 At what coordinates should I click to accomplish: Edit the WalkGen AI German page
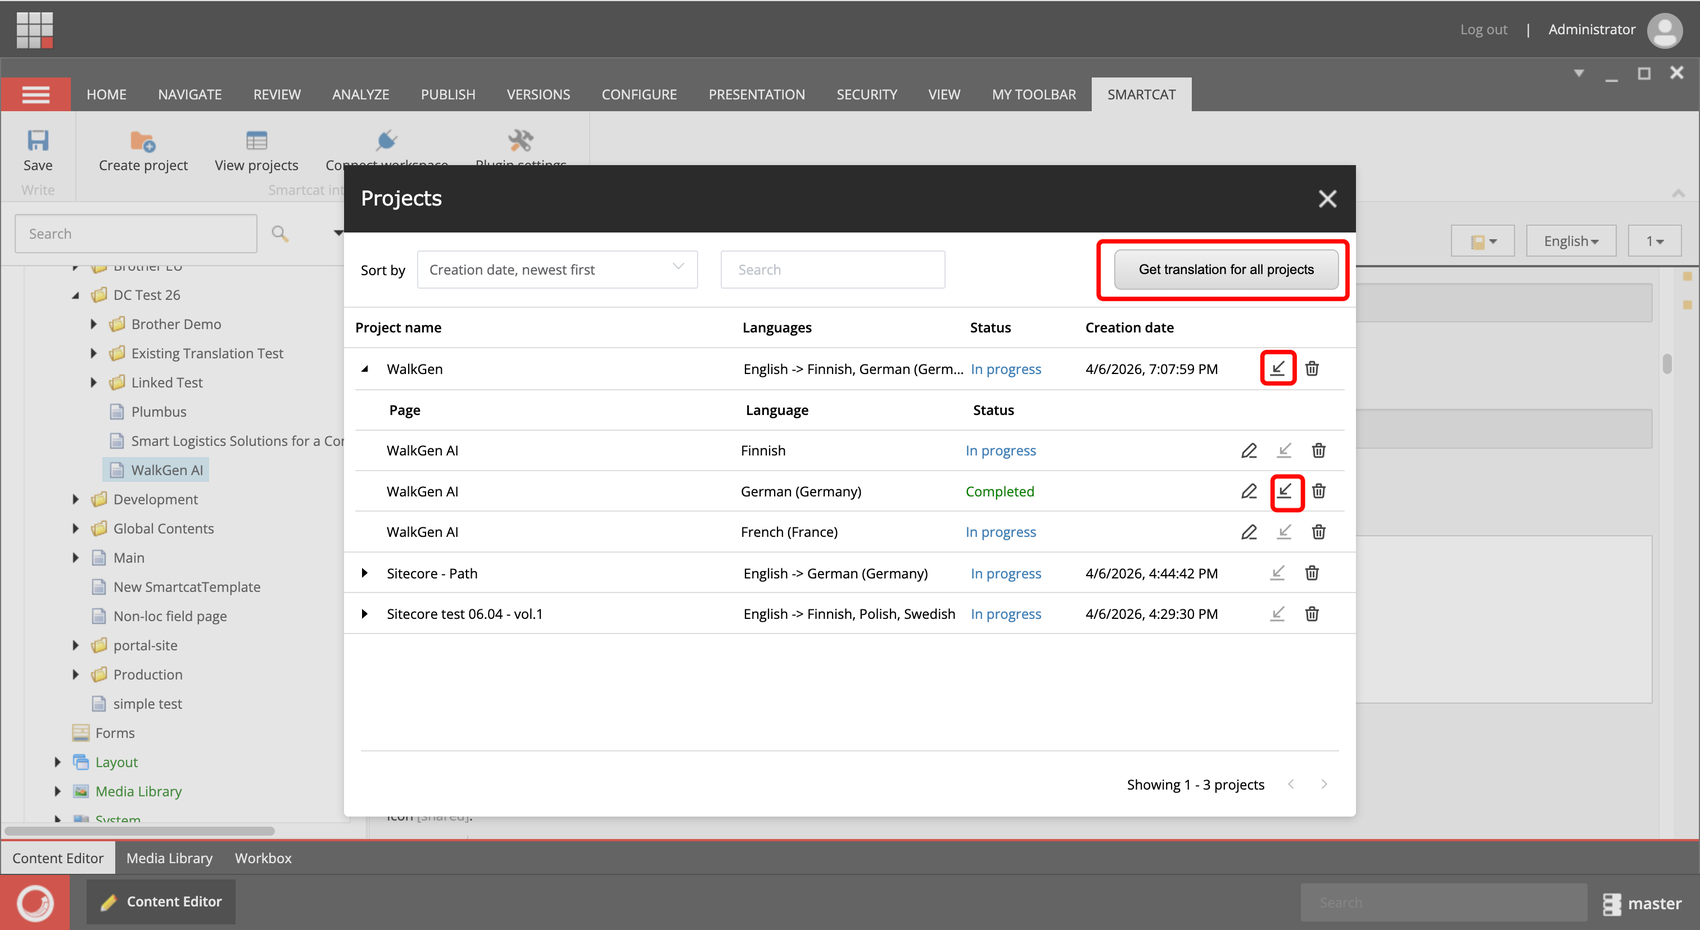(1249, 491)
